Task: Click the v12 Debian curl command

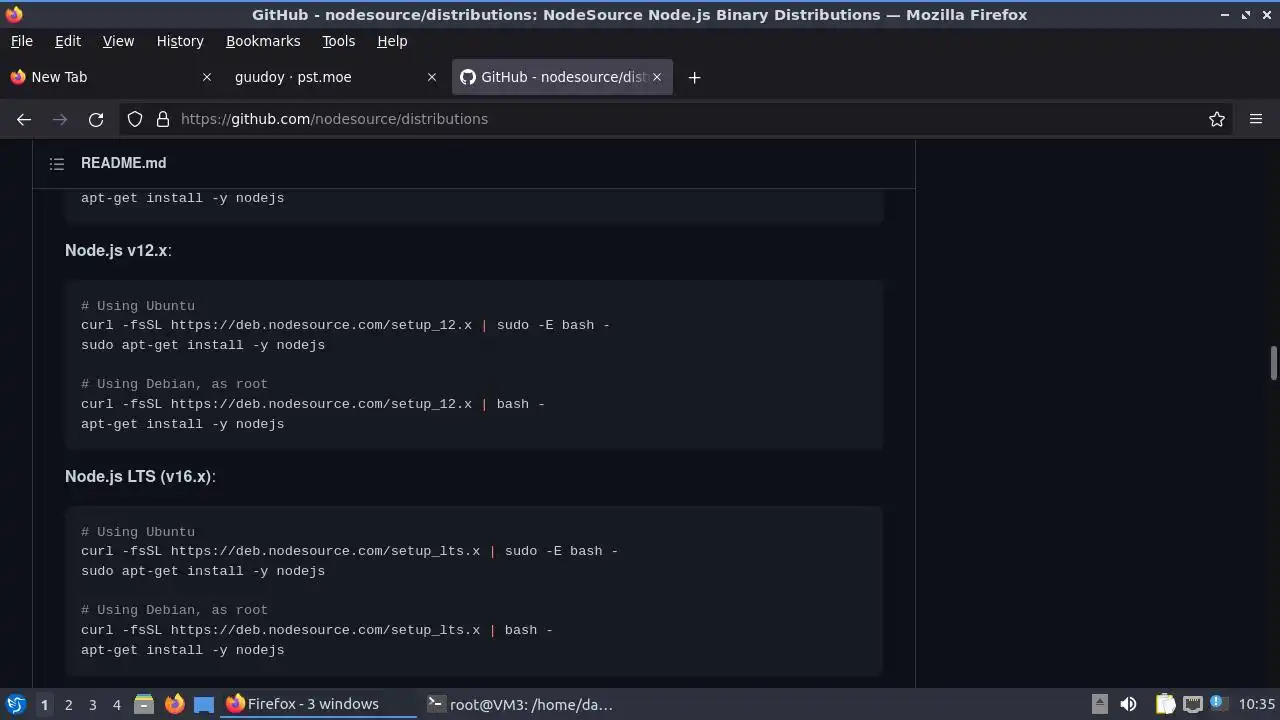Action: tap(313, 404)
